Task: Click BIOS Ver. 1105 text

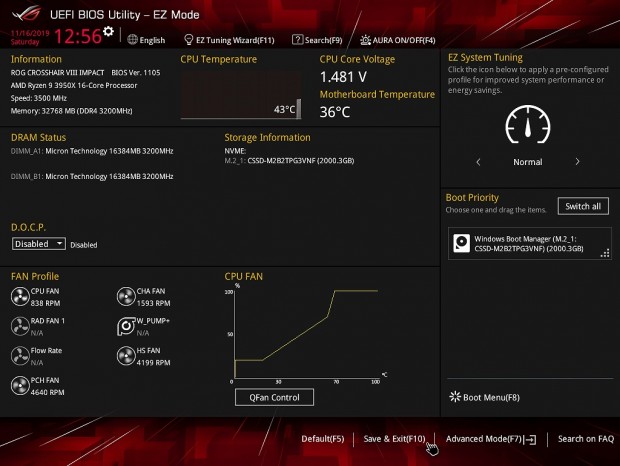Action: coord(136,73)
